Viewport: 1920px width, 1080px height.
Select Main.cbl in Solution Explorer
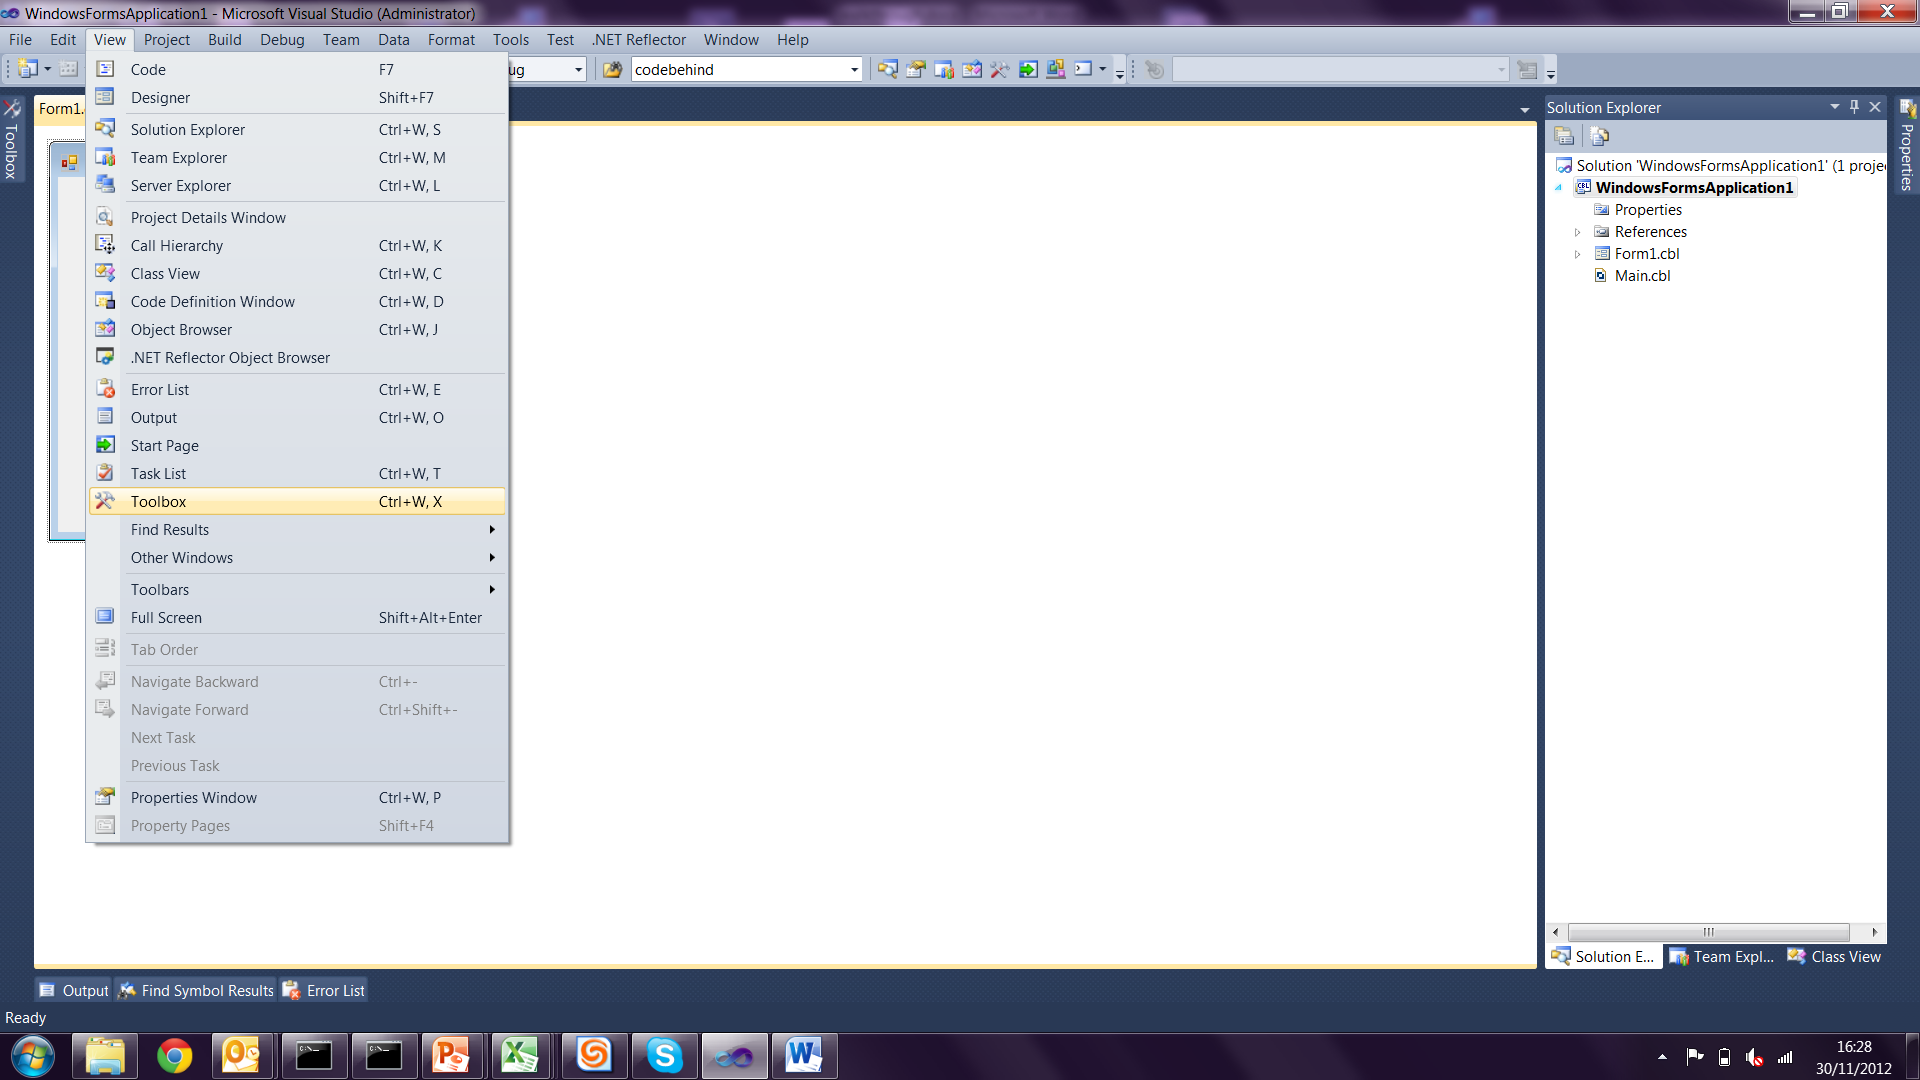(x=1642, y=276)
